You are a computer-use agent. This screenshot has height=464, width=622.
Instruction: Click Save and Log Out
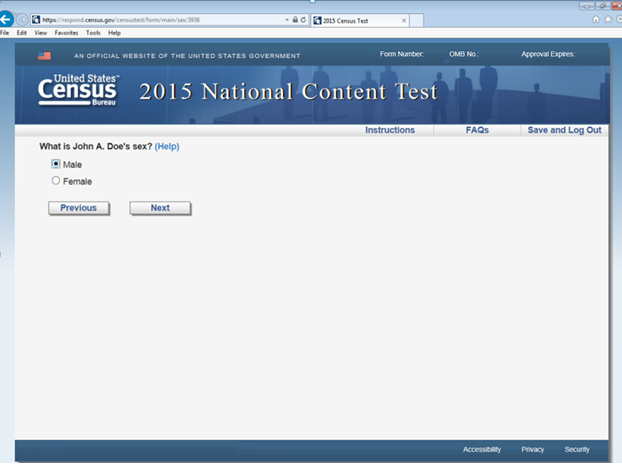tap(564, 130)
